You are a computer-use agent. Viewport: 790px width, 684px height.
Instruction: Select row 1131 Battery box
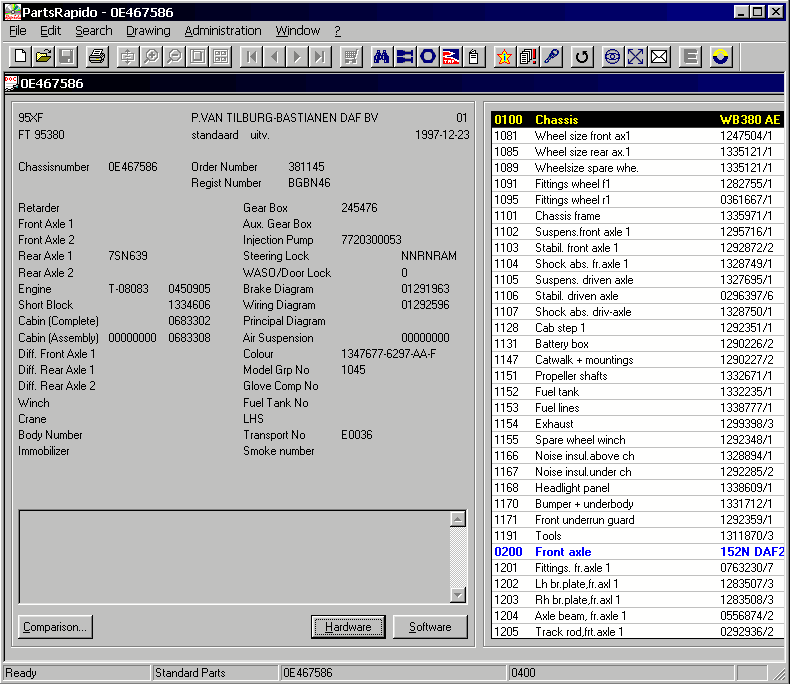coord(637,344)
